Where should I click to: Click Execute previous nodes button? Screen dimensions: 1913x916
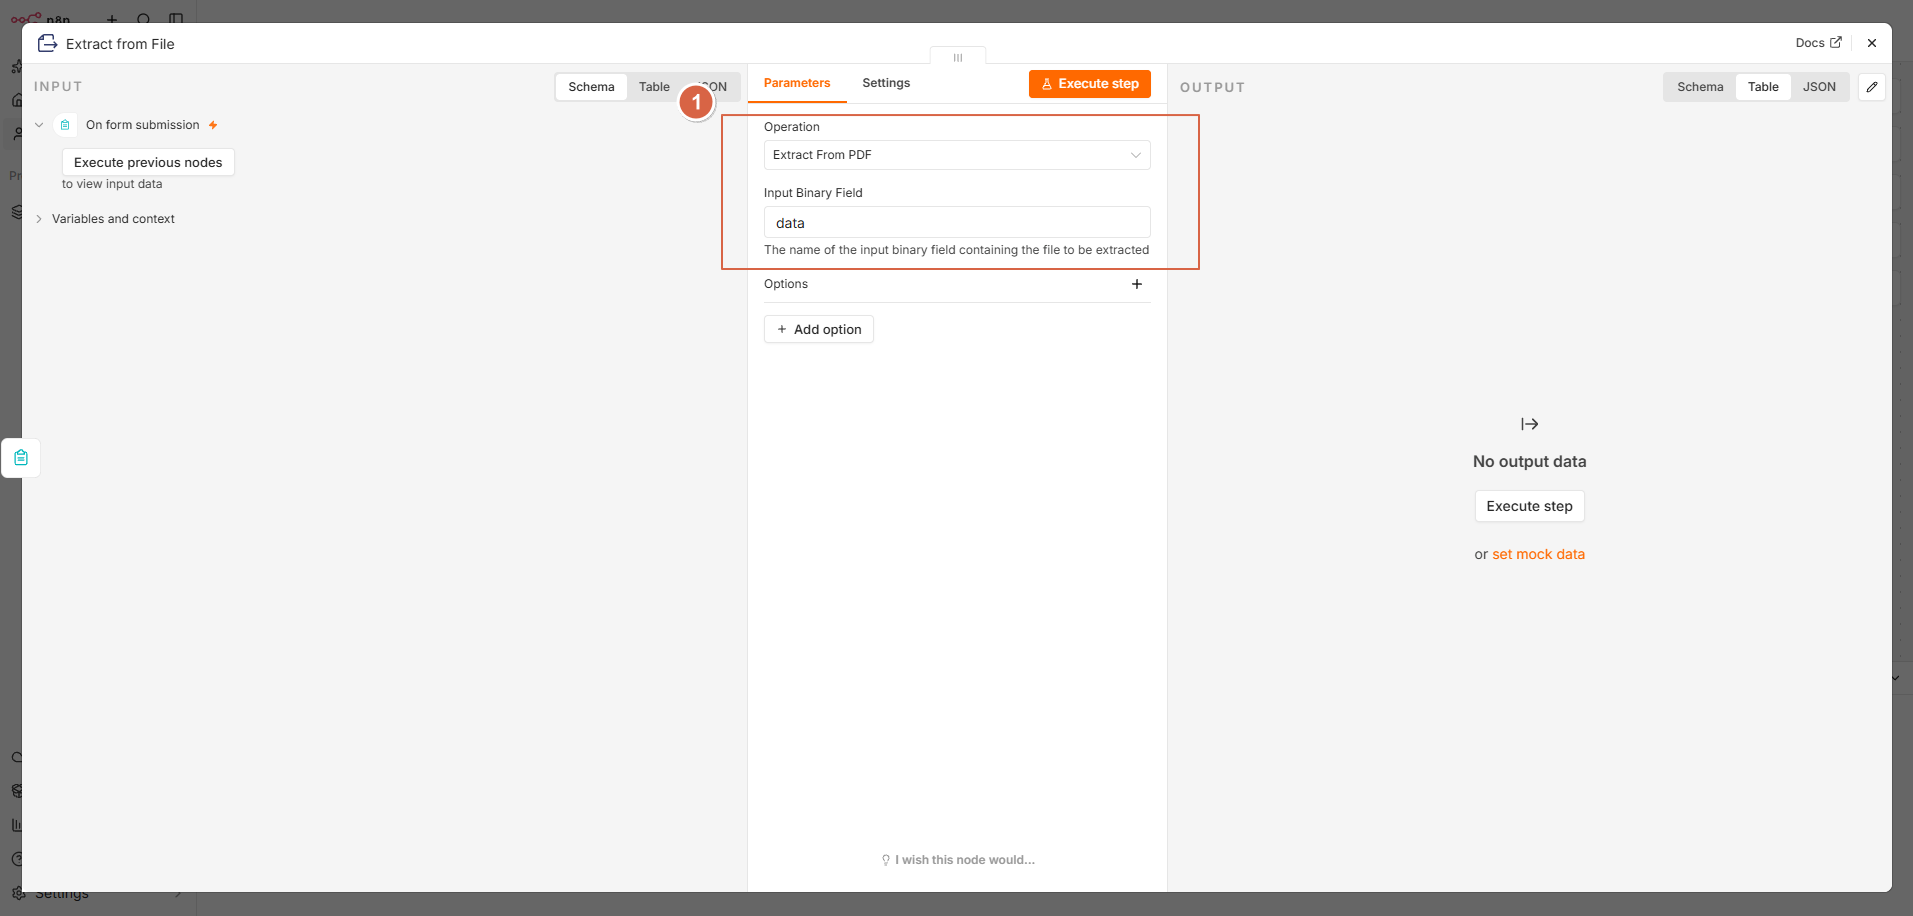(148, 162)
